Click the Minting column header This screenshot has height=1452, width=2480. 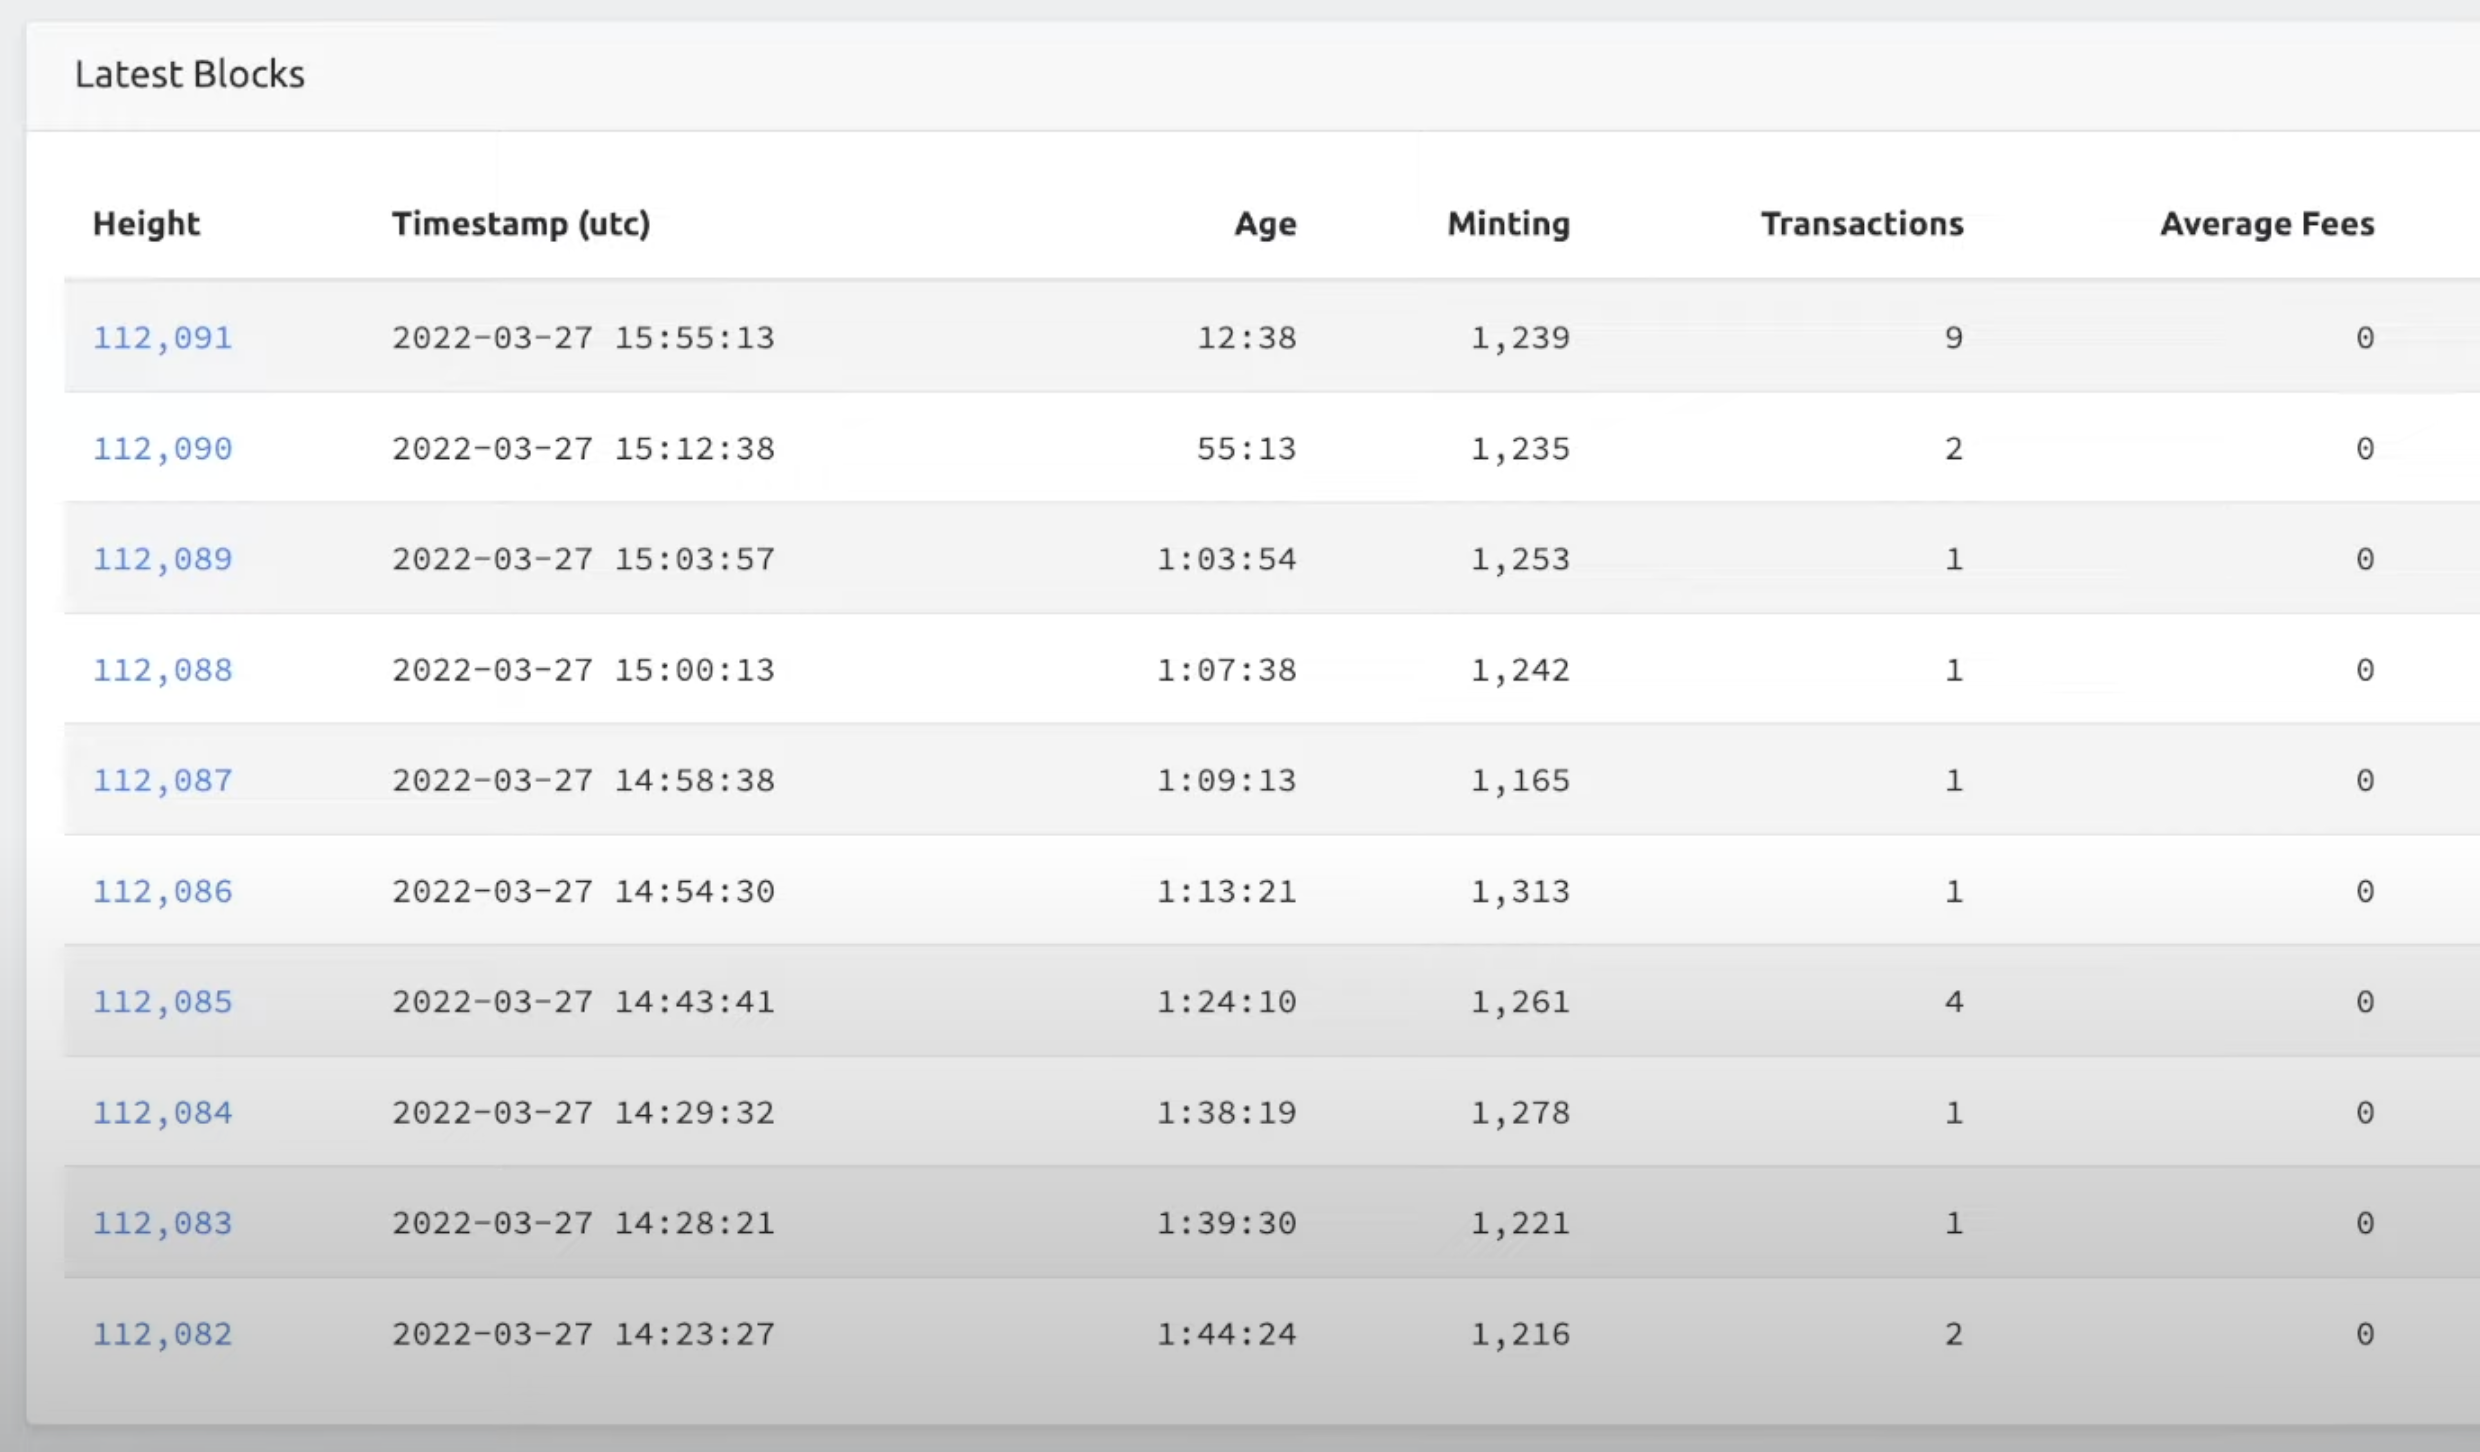pyautogui.click(x=1509, y=224)
